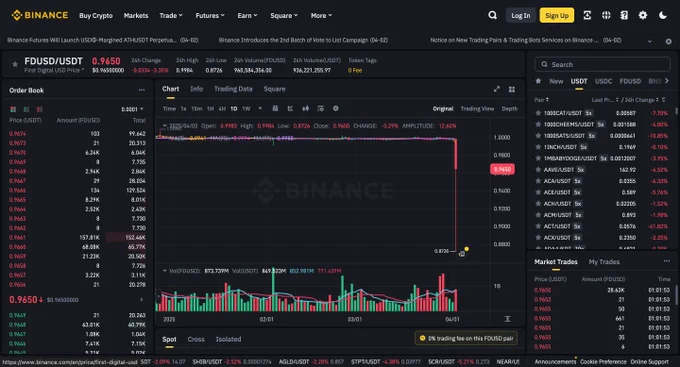Viewport: 680px width, 367px height.
Task: Add FDUSD/USDT to favorites star
Action: pyautogui.click(x=15, y=64)
